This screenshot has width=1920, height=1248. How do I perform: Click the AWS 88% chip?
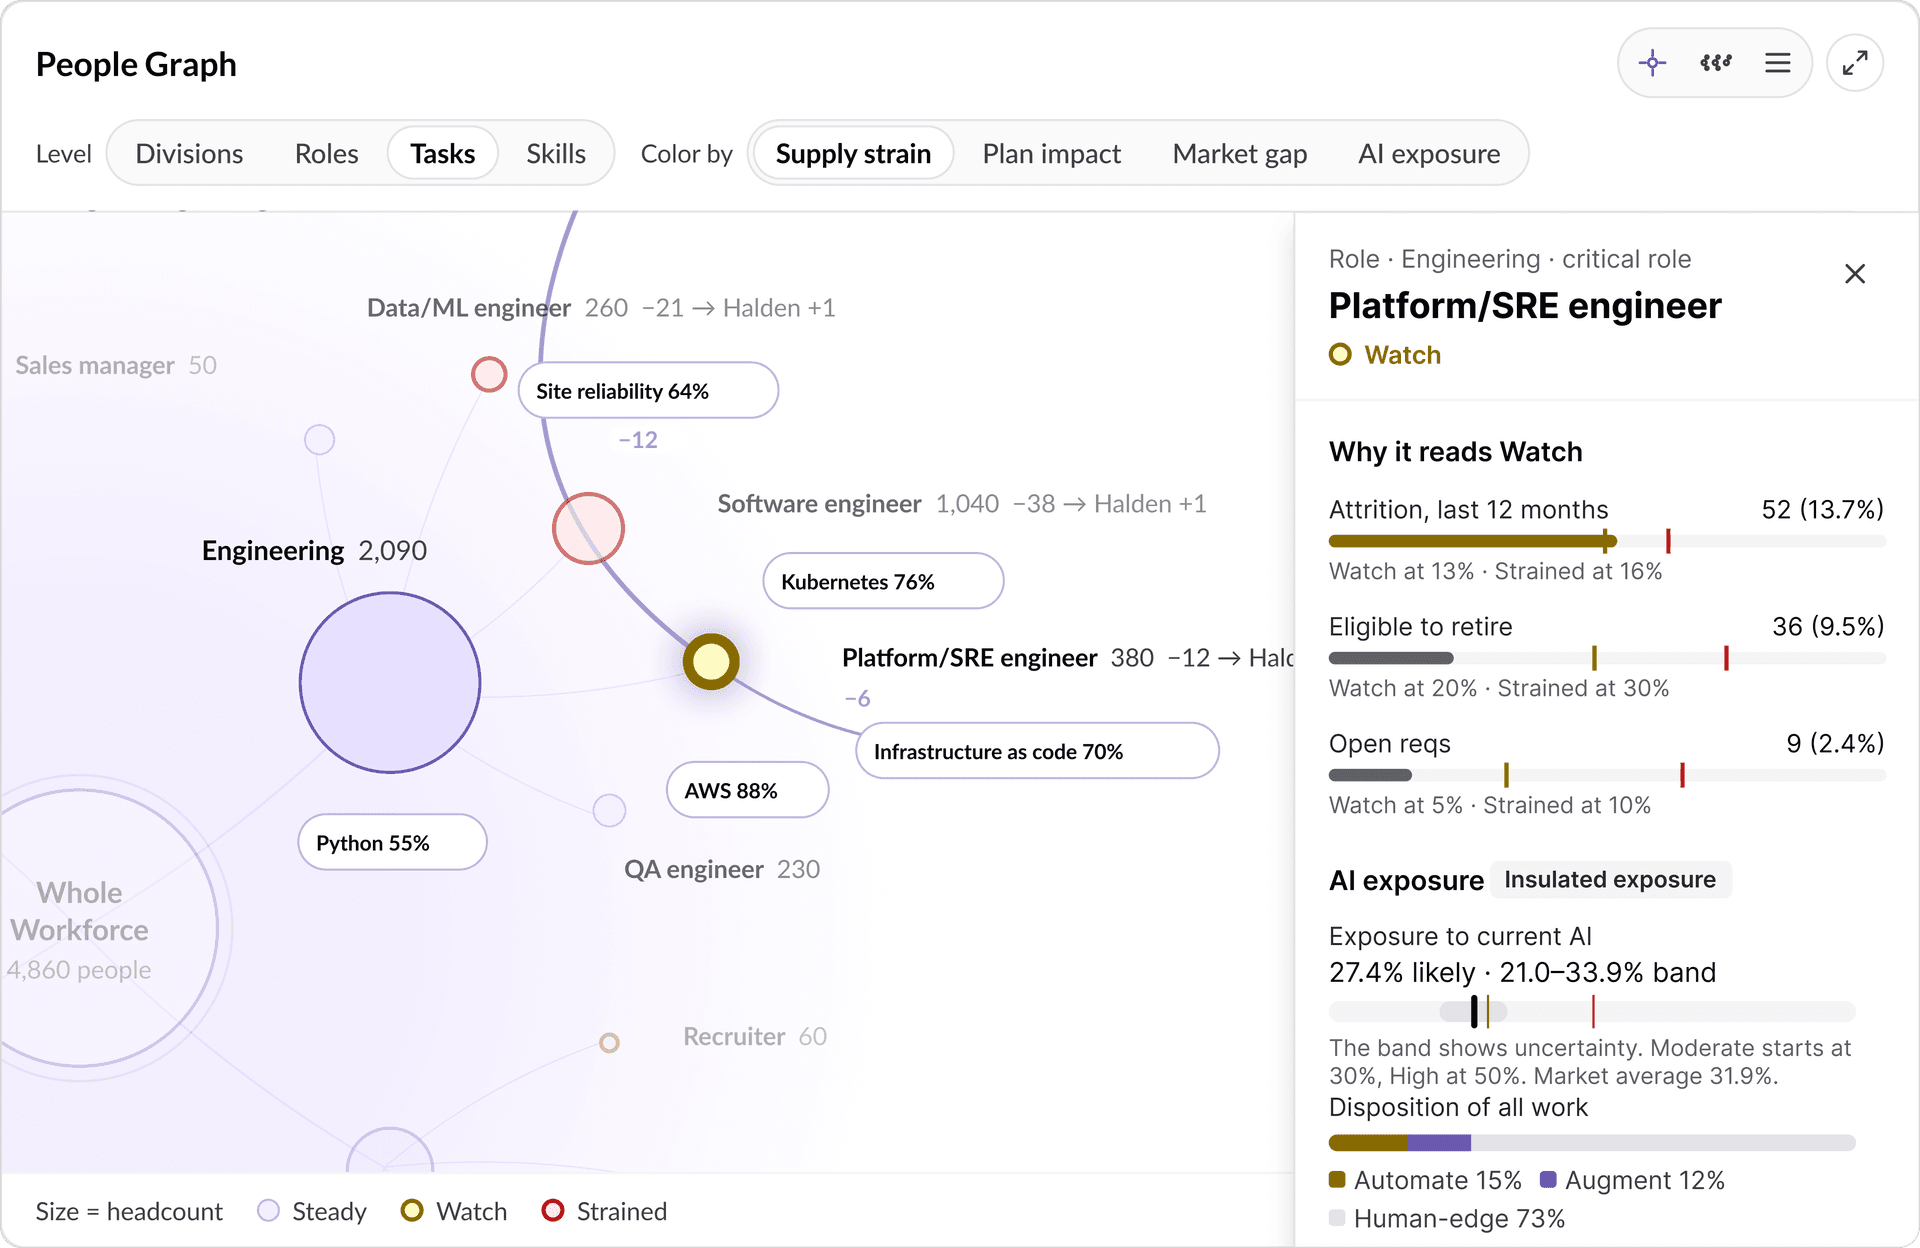[x=747, y=790]
